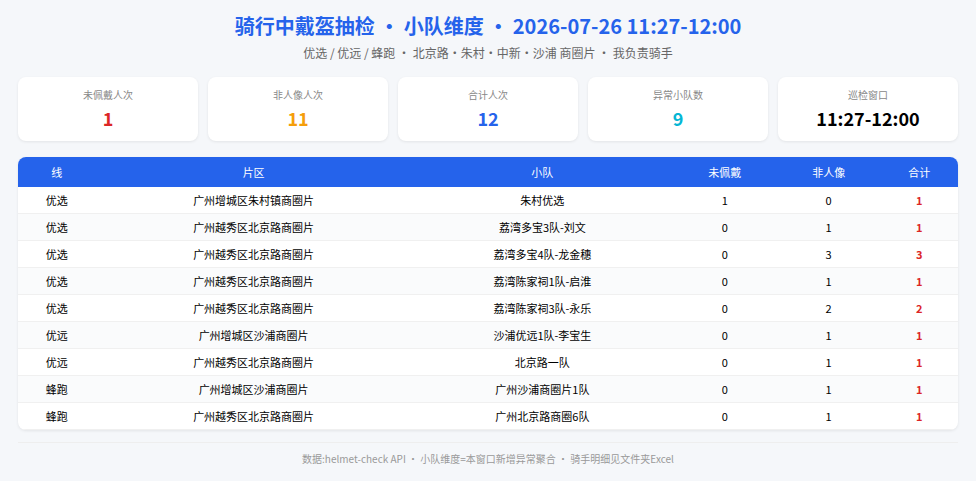Select the 非人像人次 card value 11
The height and width of the screenshot is (481, 976).
(298, 119)
